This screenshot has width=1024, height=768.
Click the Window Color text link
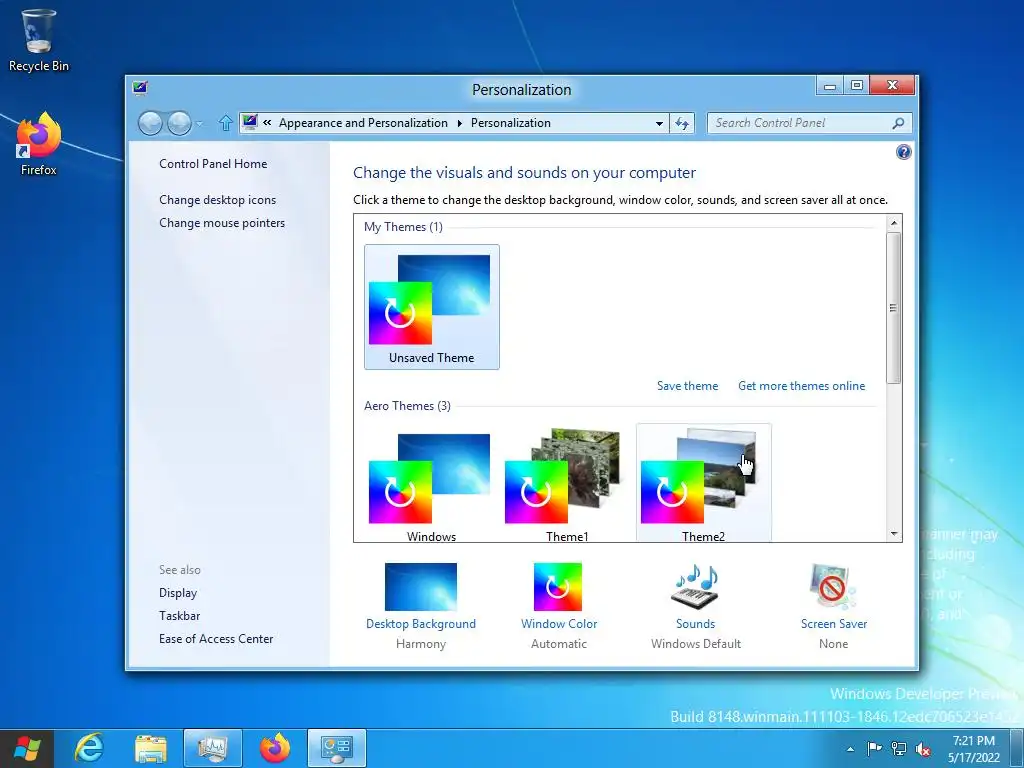pos(558,624)
